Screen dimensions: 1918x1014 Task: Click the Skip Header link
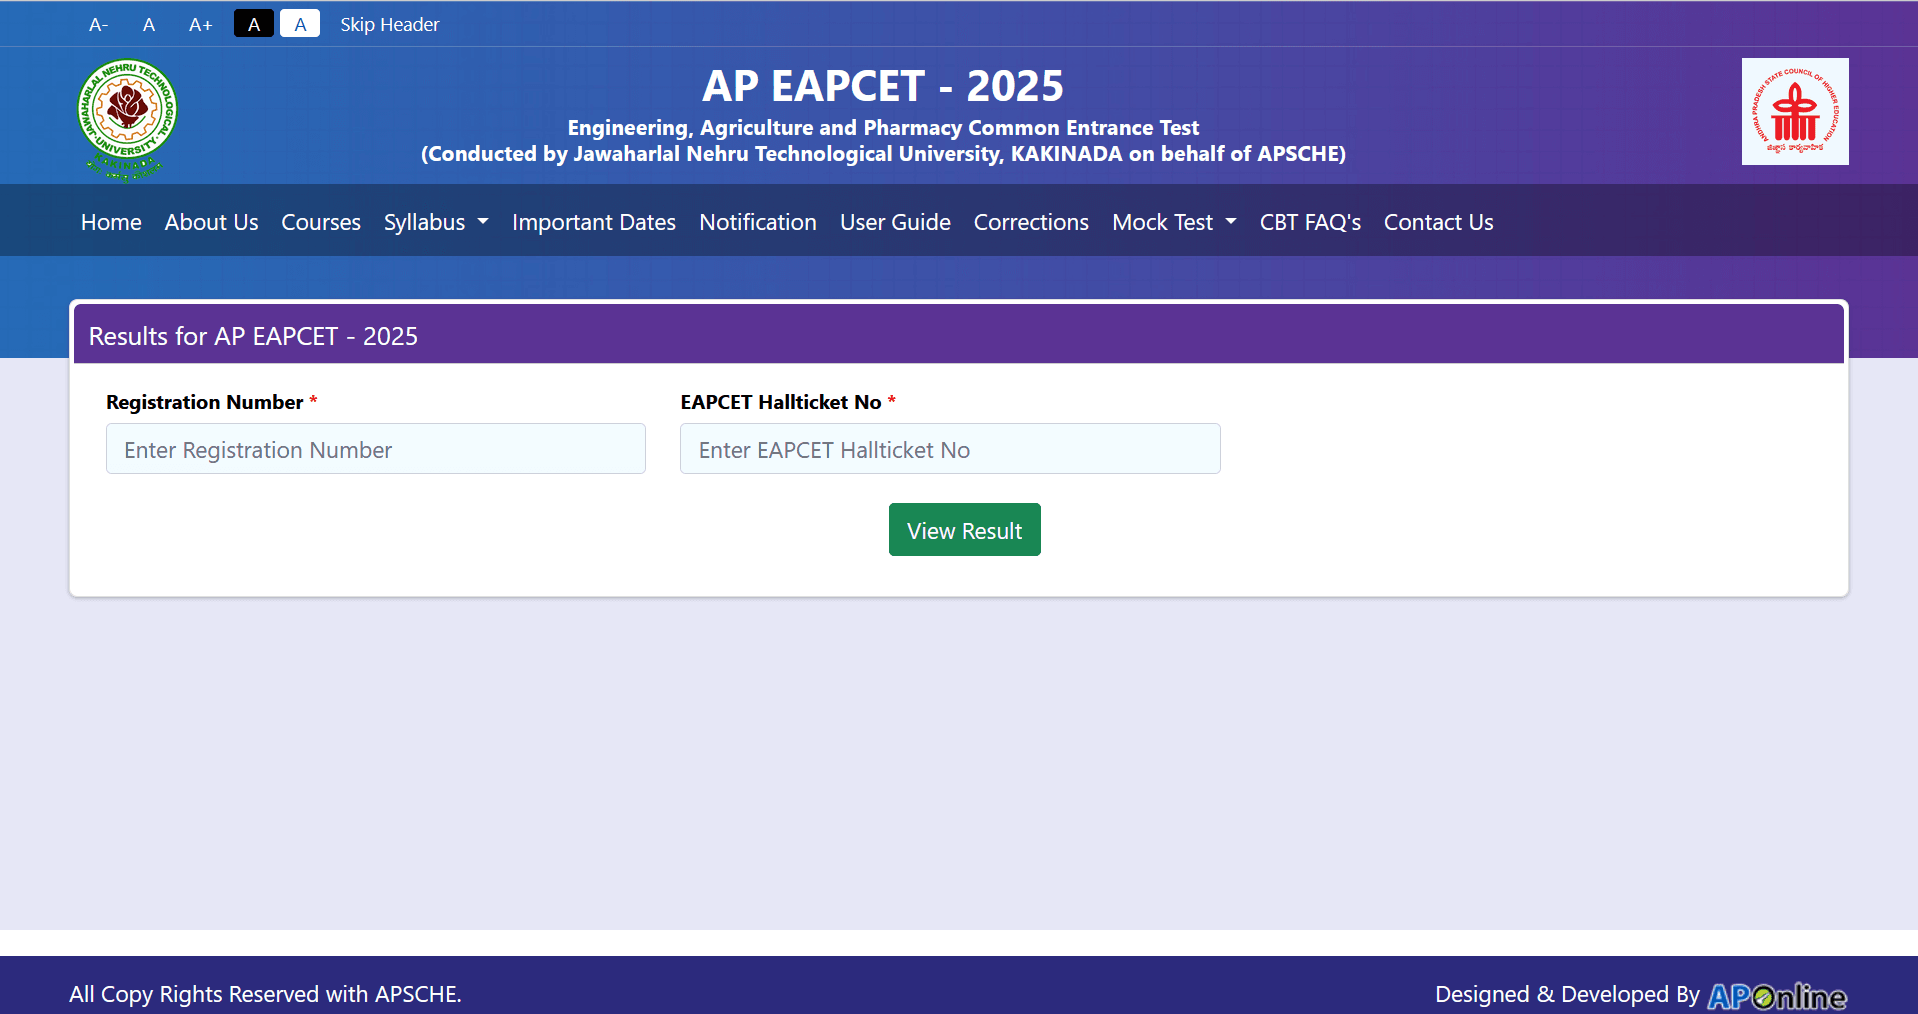click(x=389, y=24)
